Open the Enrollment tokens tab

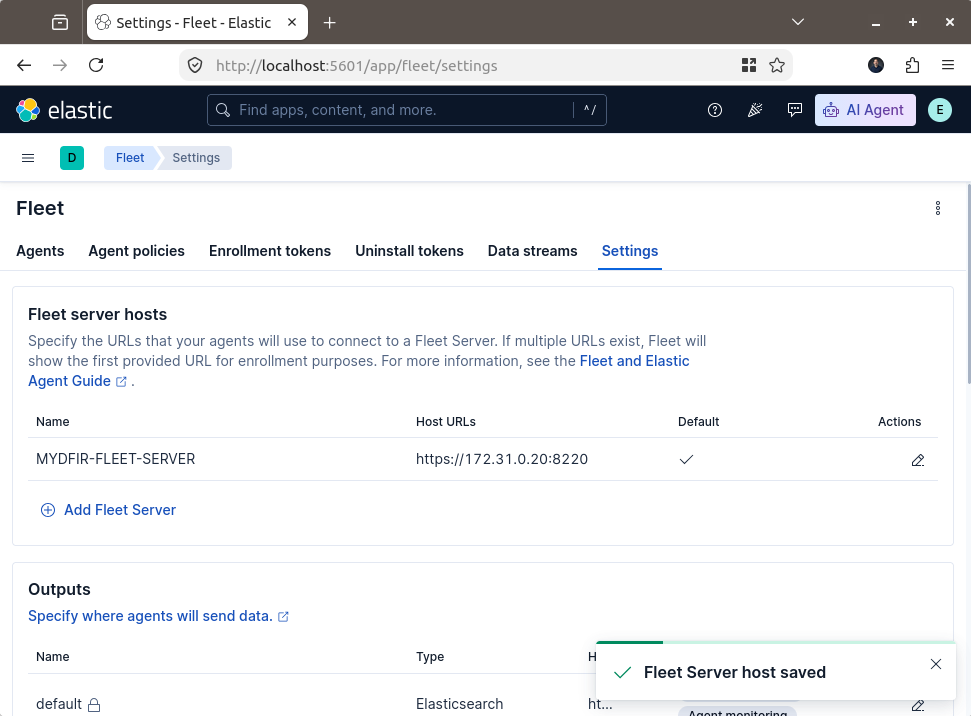270,251
